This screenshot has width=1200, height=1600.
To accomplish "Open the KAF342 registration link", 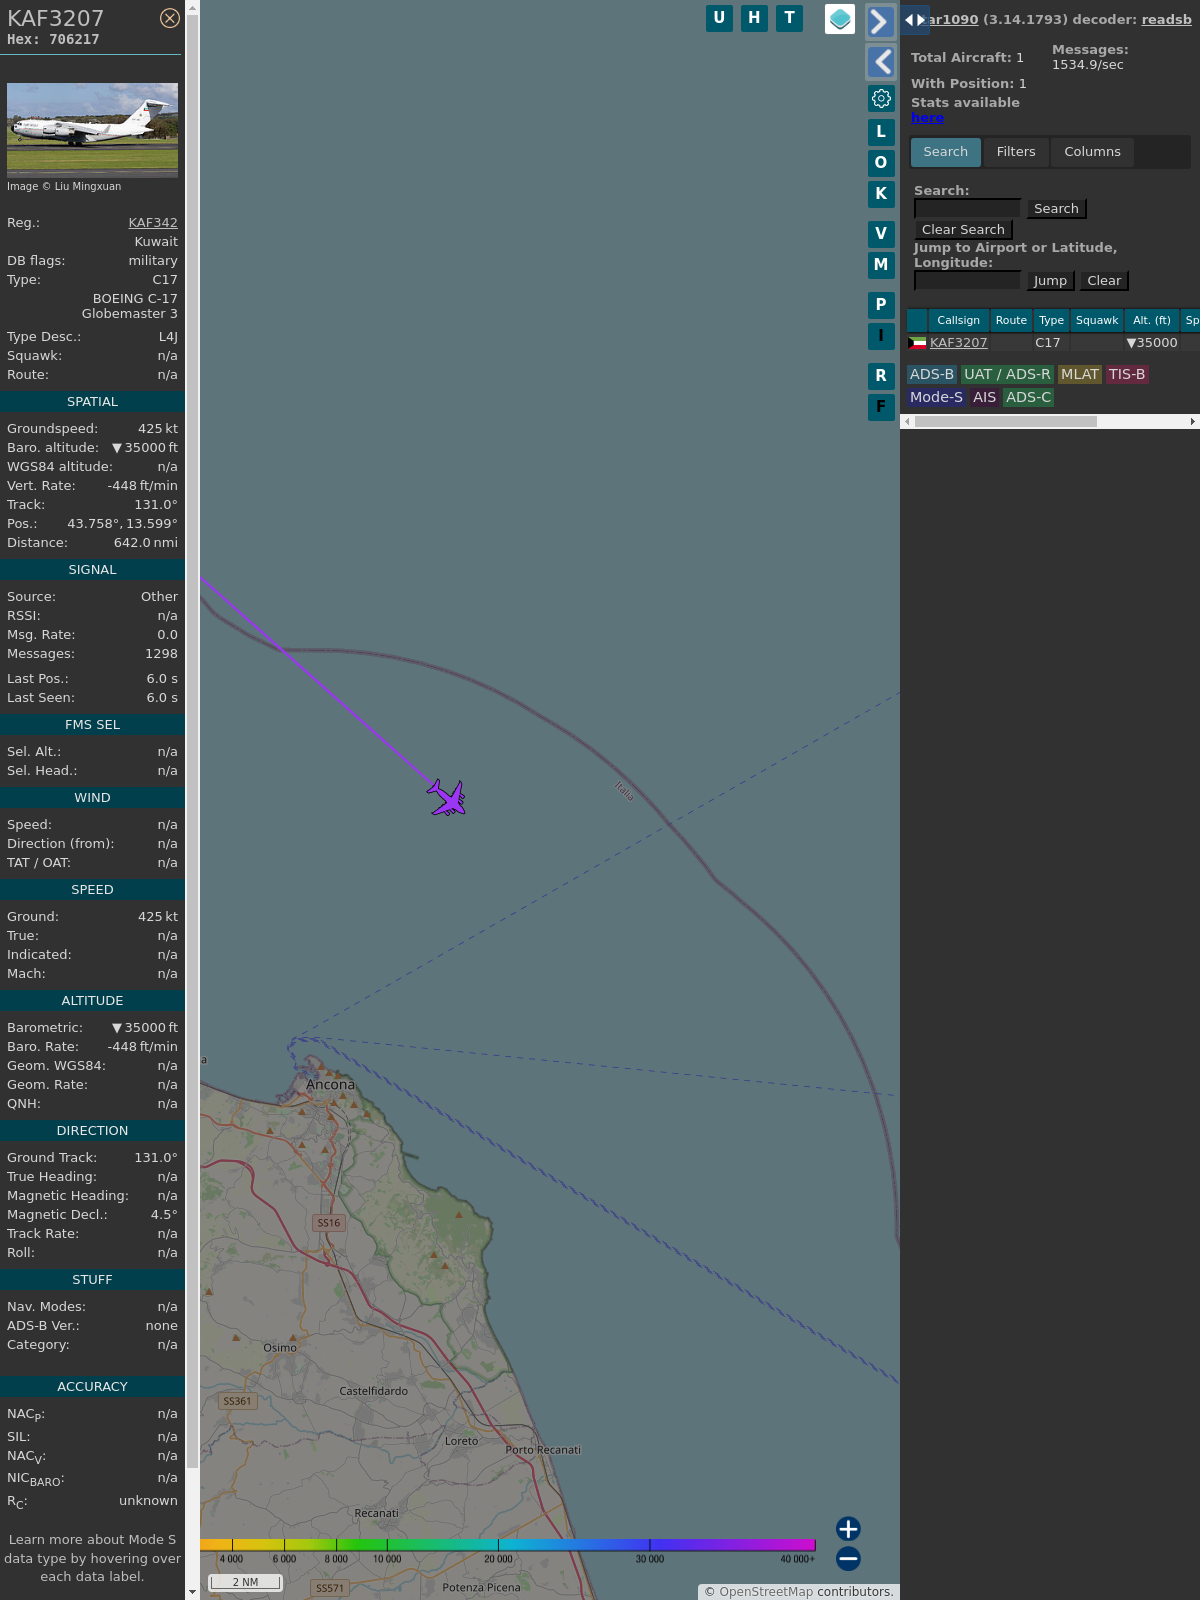I will (x=153, y=223).
